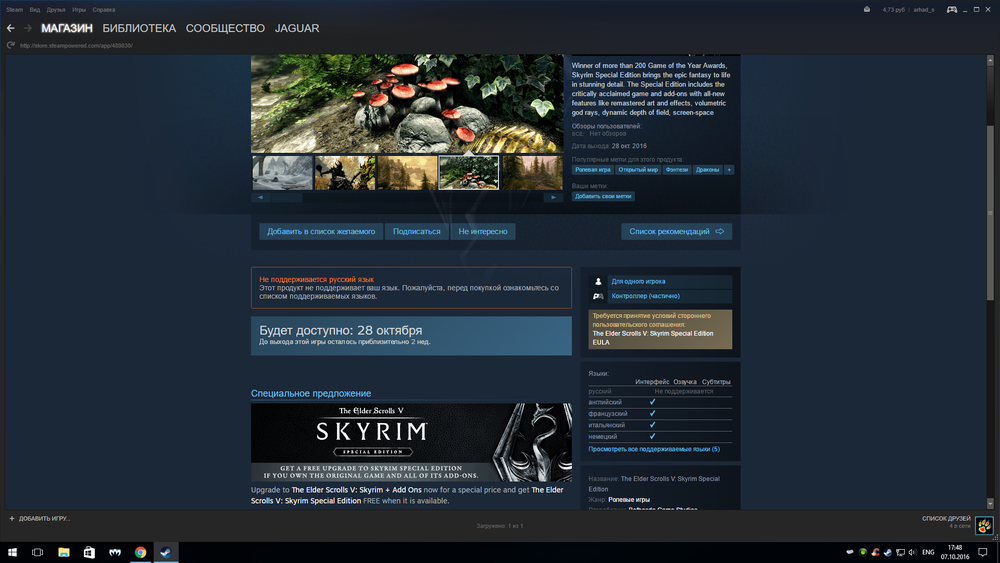
Task: Open the Игры menu
Action: coord(79,10)
